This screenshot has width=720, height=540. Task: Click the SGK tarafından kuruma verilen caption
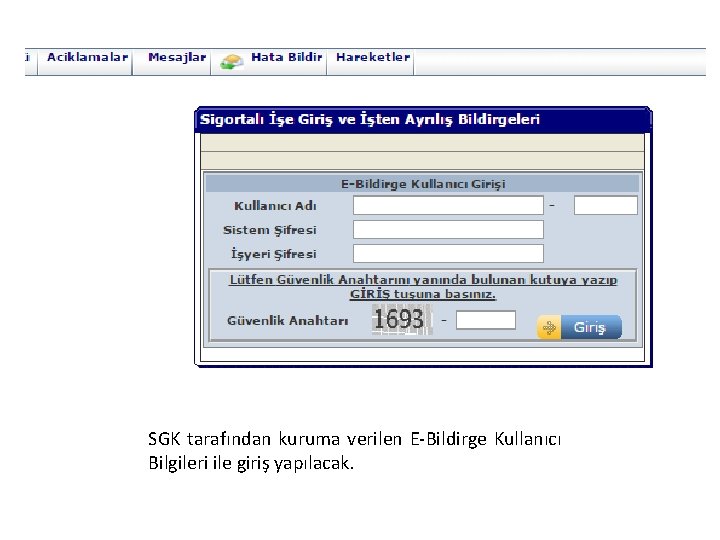(x=354, y=451)
